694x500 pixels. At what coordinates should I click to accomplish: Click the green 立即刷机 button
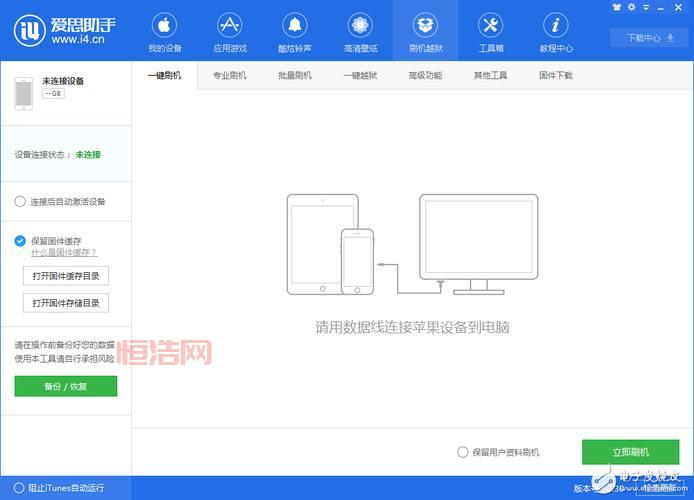coord(630,452)
